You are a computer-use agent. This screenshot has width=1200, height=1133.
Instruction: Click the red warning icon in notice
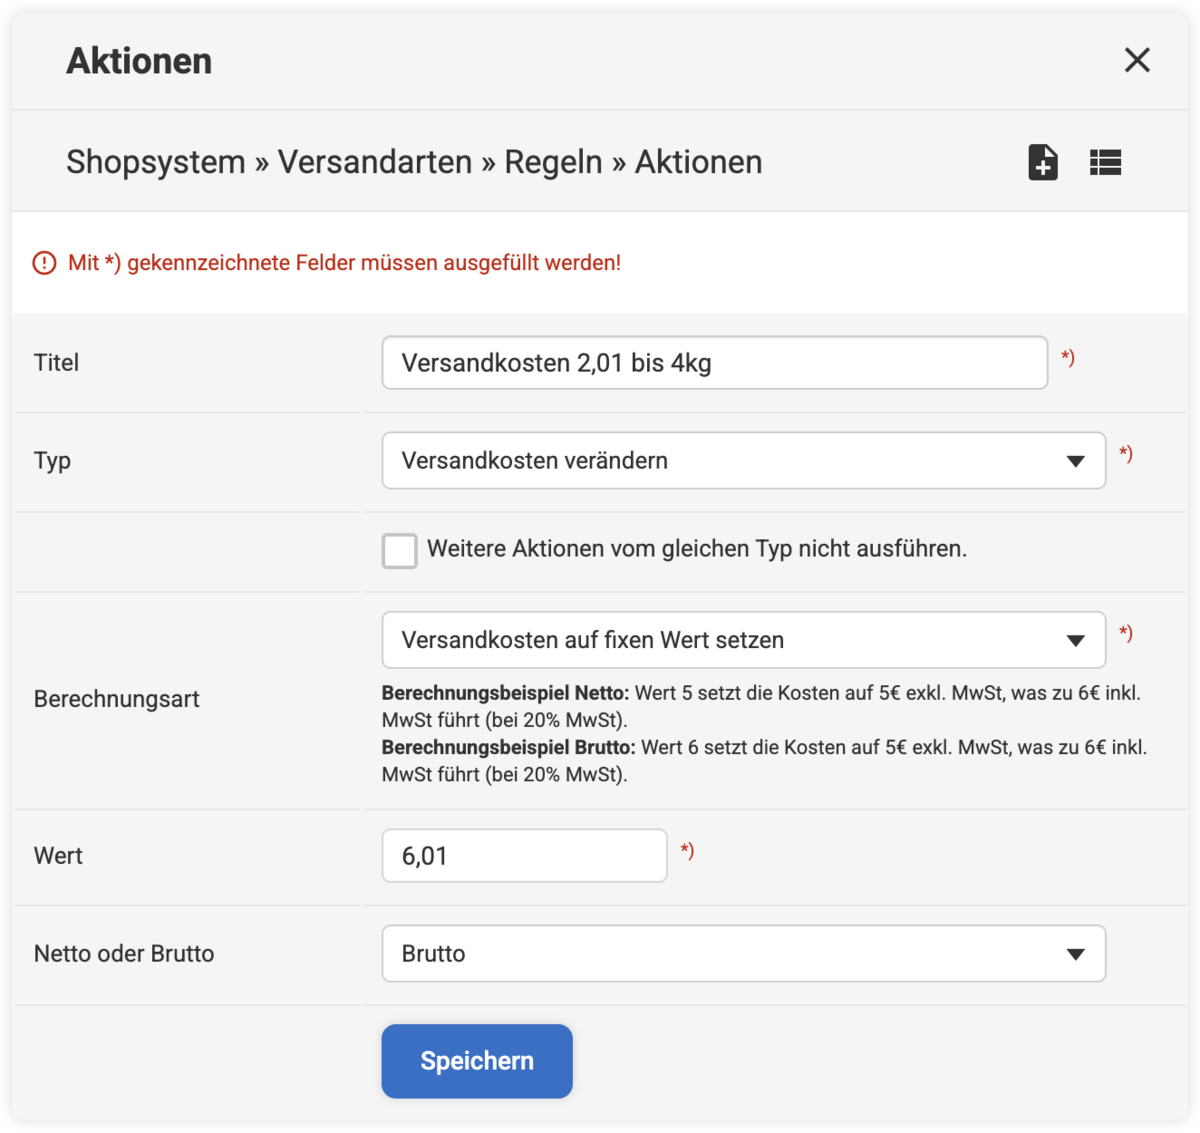coord(45,263)
